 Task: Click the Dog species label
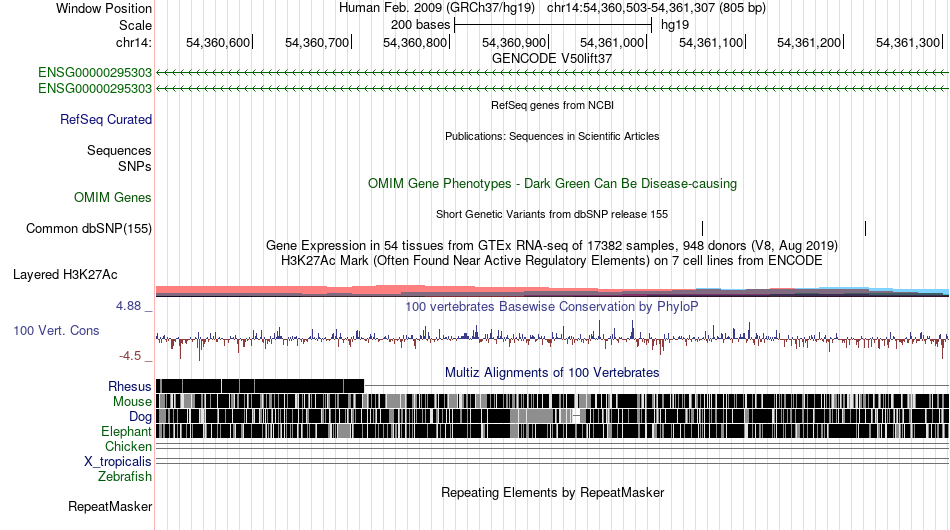click(x=140, y=417)
